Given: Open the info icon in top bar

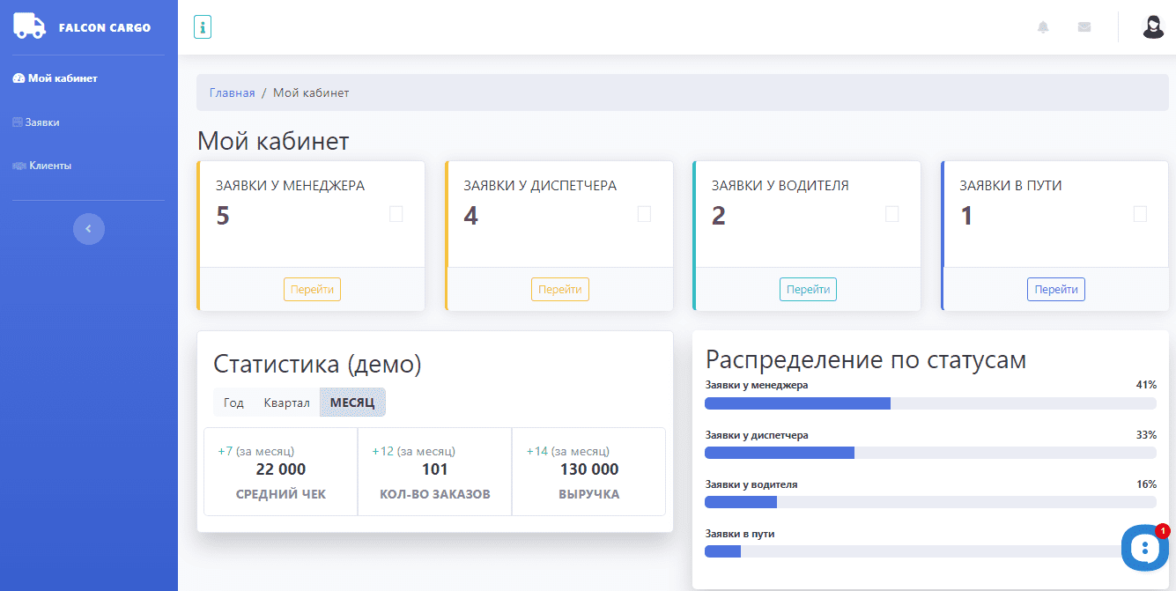Looking at the screenshot, I should [x=202, y=27].
